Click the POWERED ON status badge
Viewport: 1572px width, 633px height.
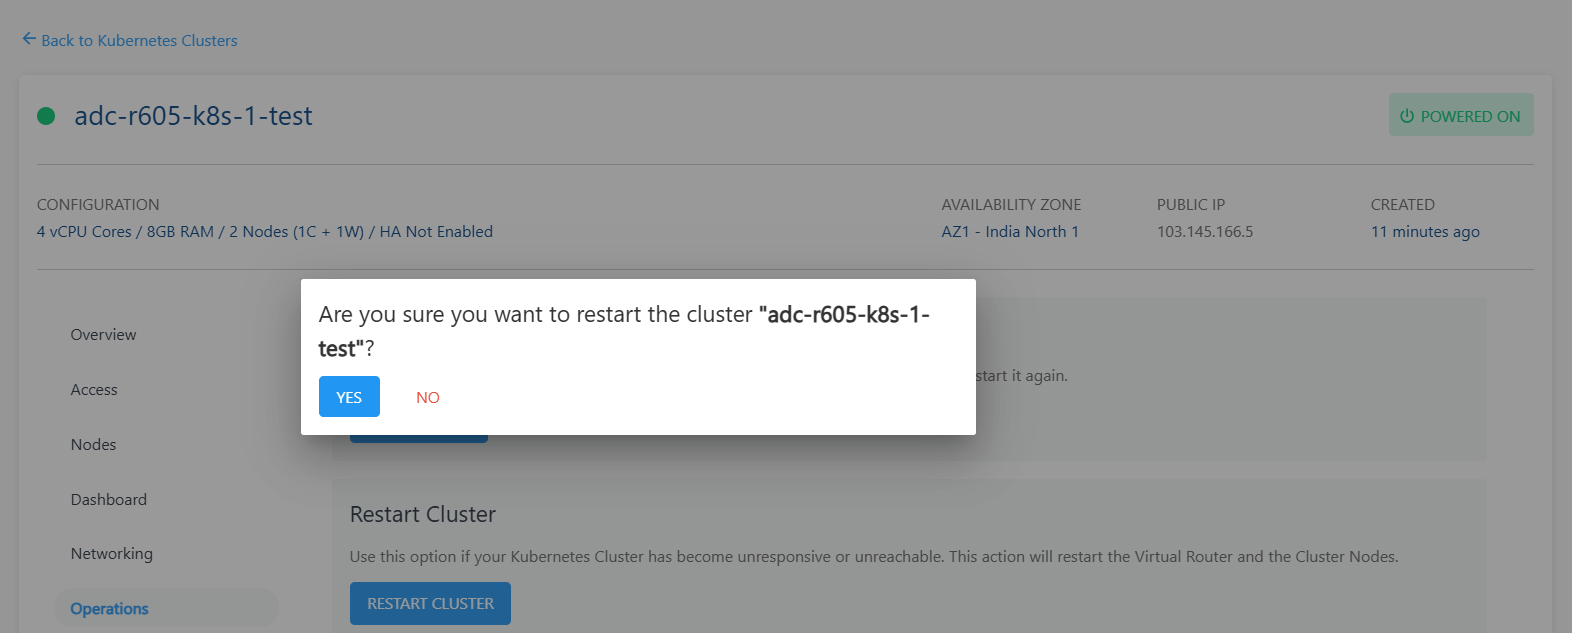(x=1461, y=115)
